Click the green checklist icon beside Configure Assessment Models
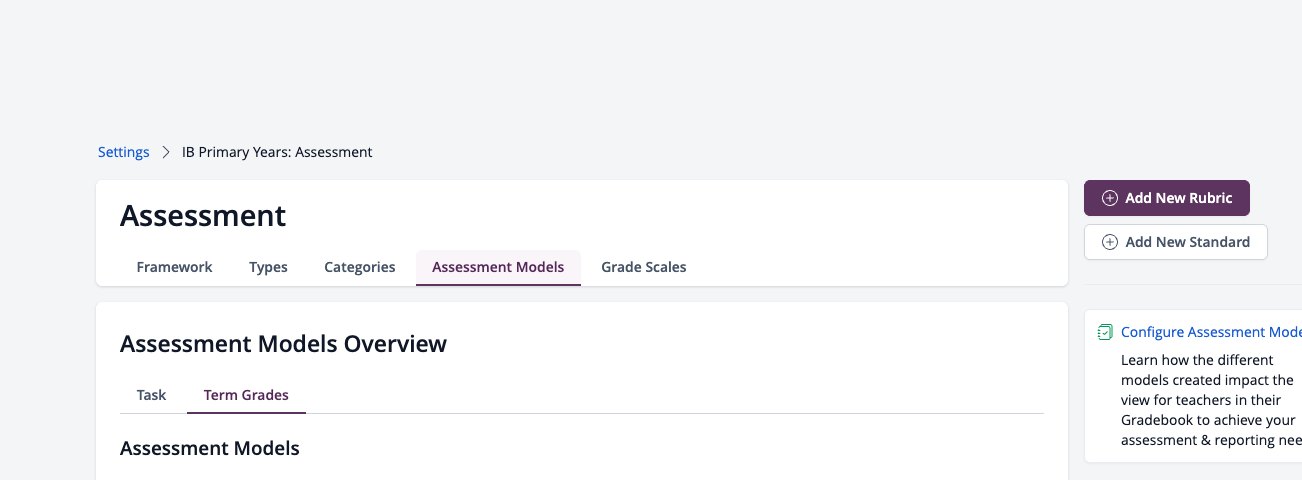Screen dimensions: 1302x480 1105,332
